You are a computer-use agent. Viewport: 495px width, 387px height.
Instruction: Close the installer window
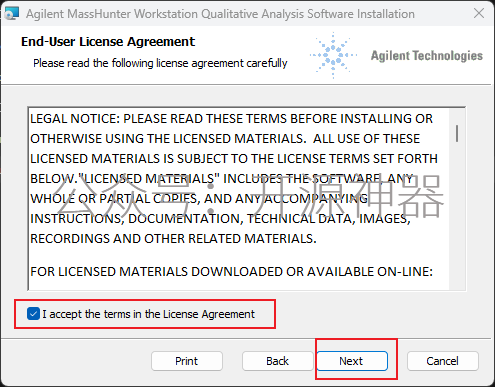pyautogui.click(x=479, y=13)
